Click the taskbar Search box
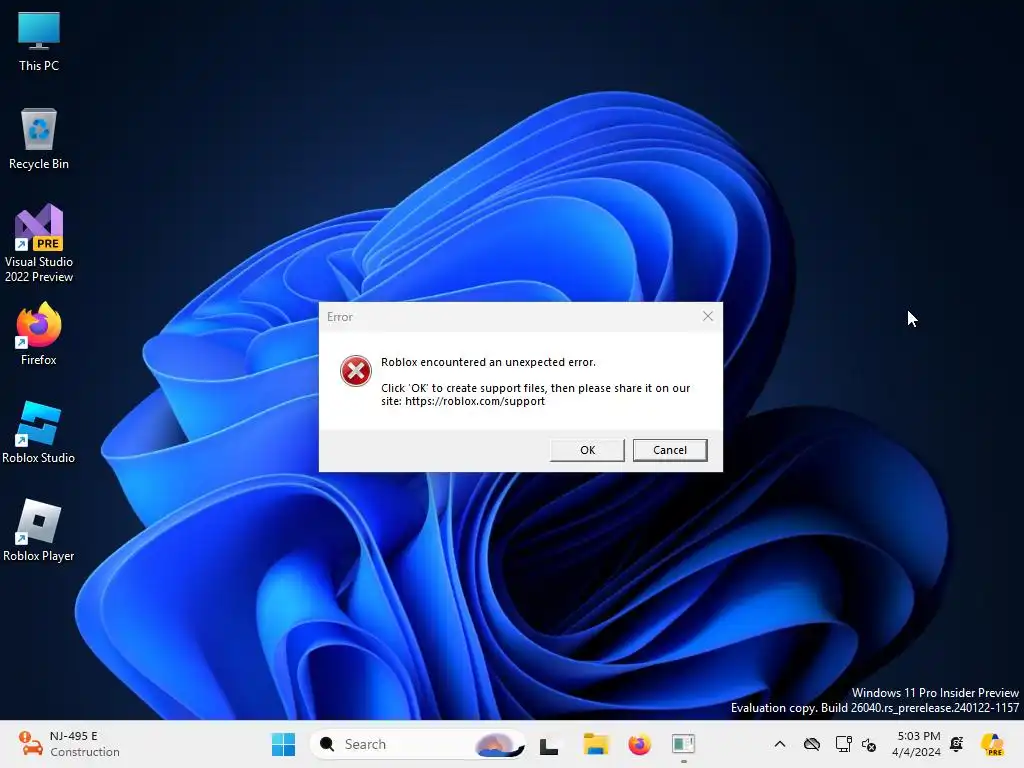This screenshot has height=768, width=1024. (x=417, y=744)
